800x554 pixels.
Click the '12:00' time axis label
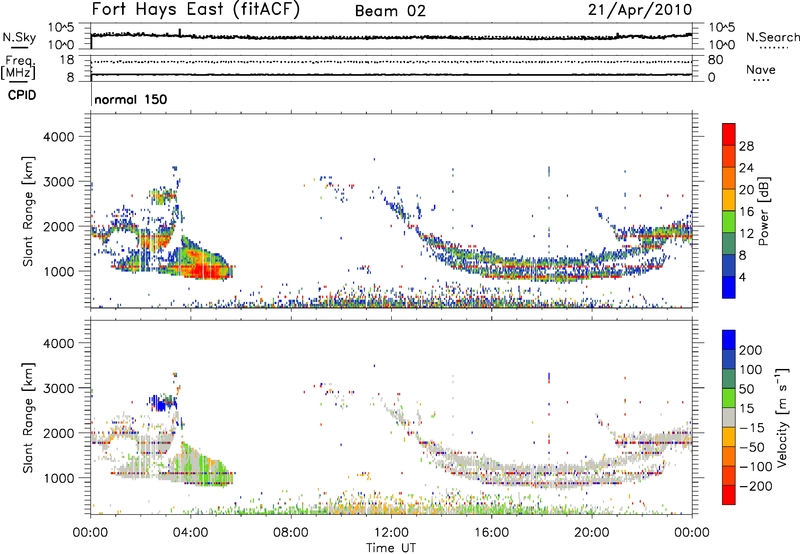391,533
